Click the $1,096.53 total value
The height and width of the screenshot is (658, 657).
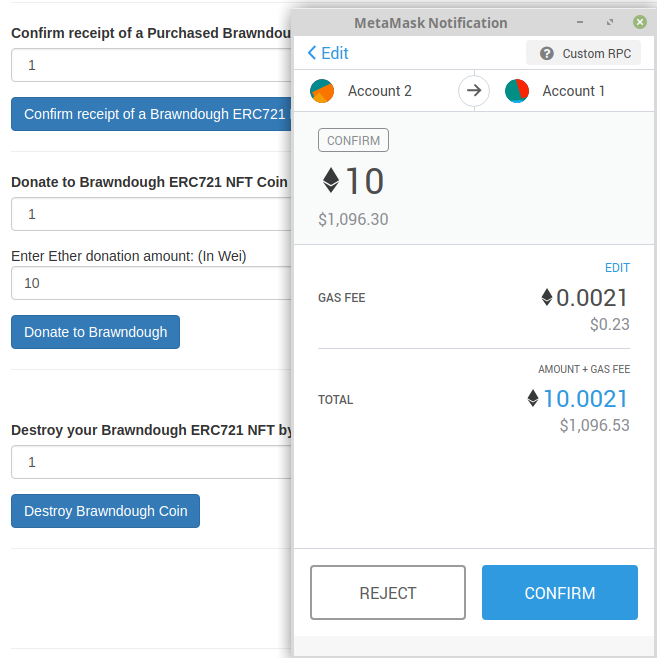pos(594,425)
